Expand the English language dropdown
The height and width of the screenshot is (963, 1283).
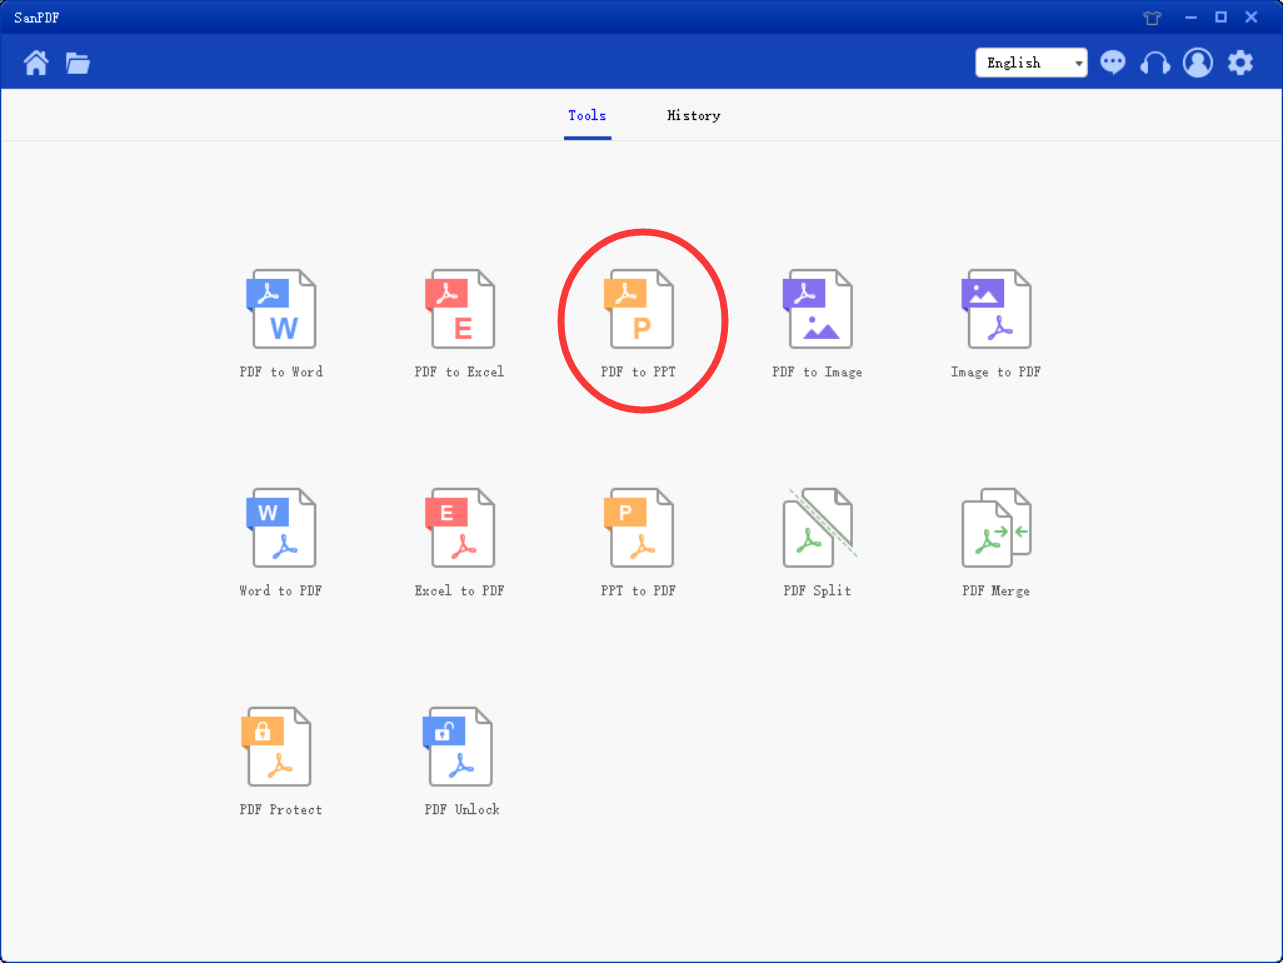[1079, 62]
